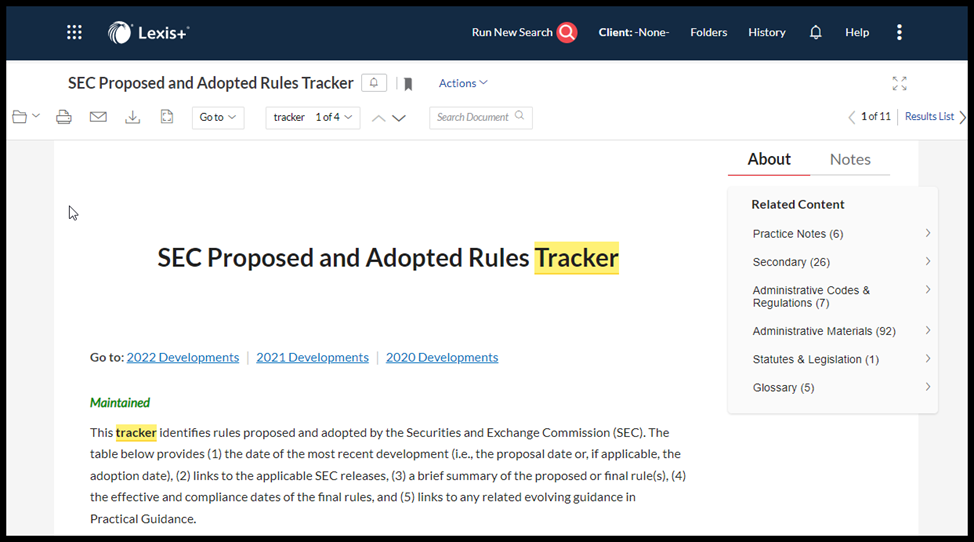Open the 2020 Developments link
Screen dimensions: 974x542
click(442, 358)
